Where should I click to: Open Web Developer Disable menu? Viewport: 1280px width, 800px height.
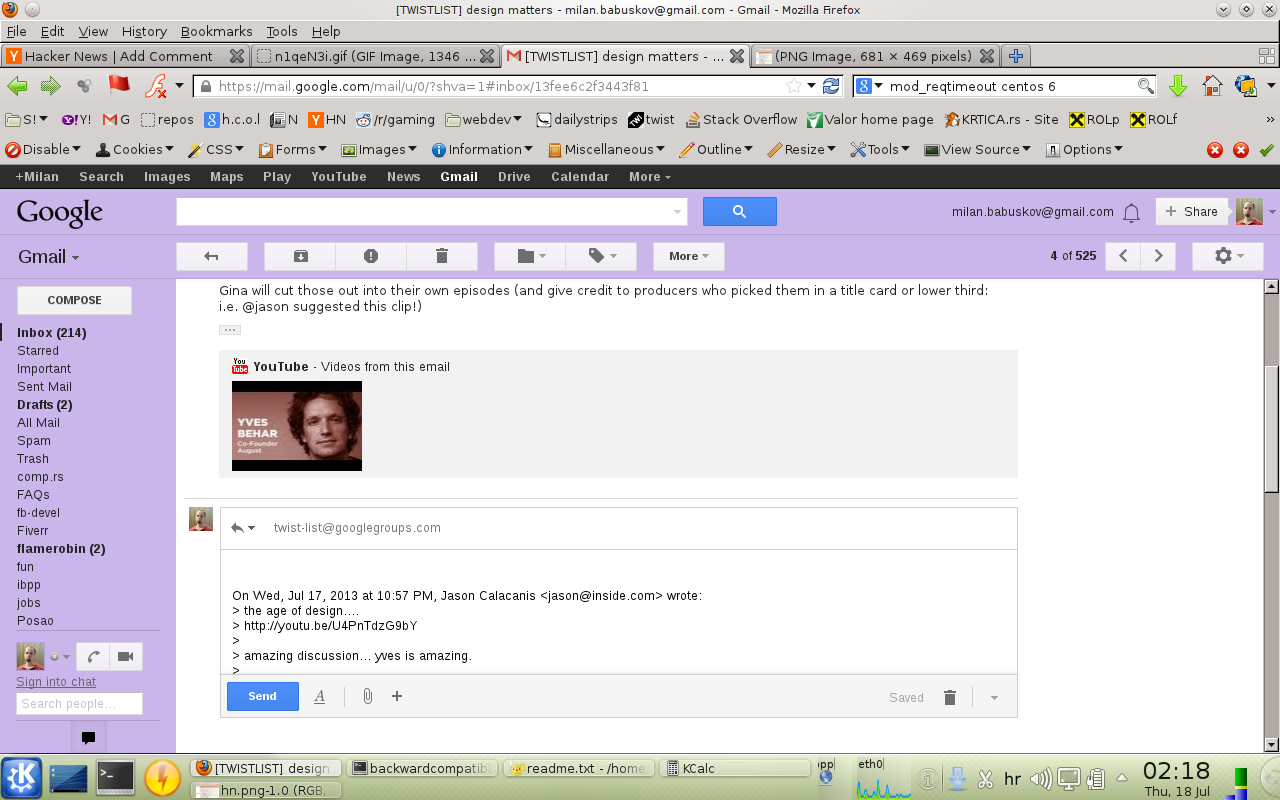[x=43, y=149]
